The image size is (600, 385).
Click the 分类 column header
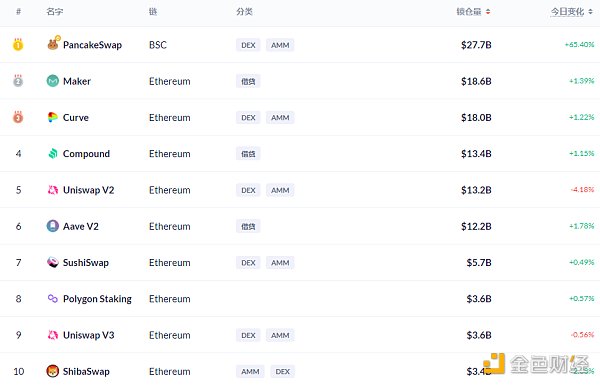(244, 12)
